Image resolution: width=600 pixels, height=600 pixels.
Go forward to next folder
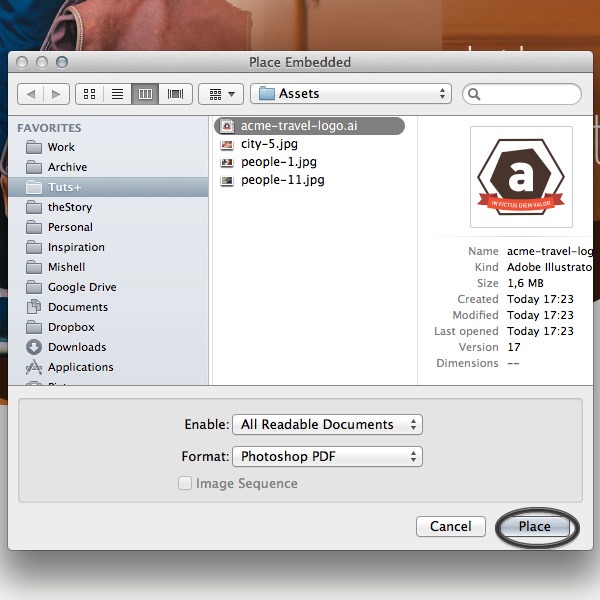(x=56, y=94)
